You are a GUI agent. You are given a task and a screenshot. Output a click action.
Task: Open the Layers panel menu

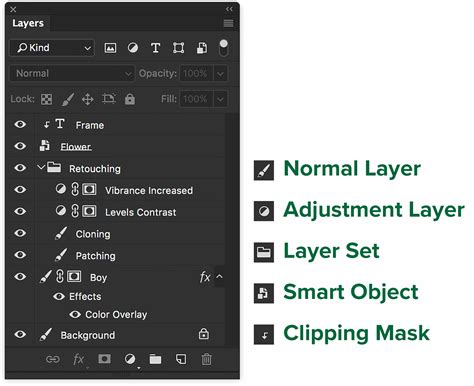click(x=228, y=23)
